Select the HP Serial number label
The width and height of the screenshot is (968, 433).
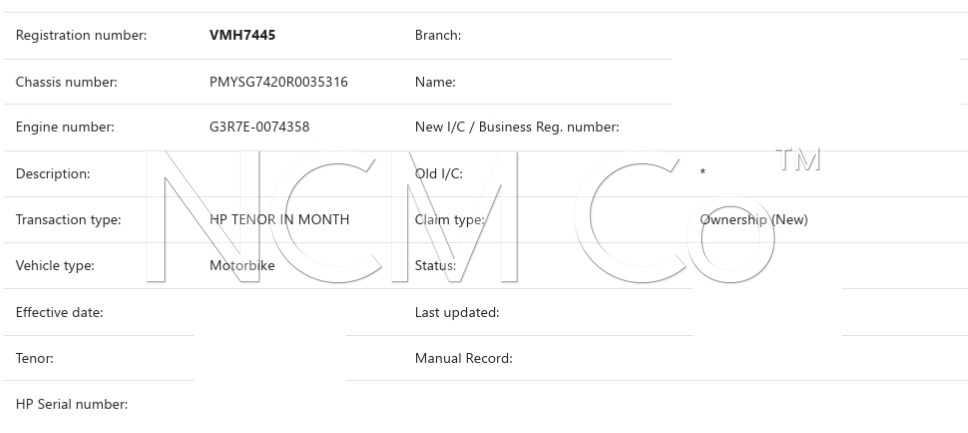(x=72, y=405)
